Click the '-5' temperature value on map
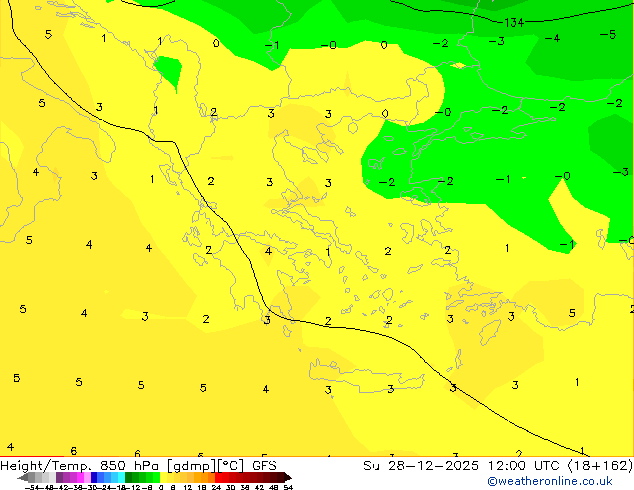 [x=608, y=34]
